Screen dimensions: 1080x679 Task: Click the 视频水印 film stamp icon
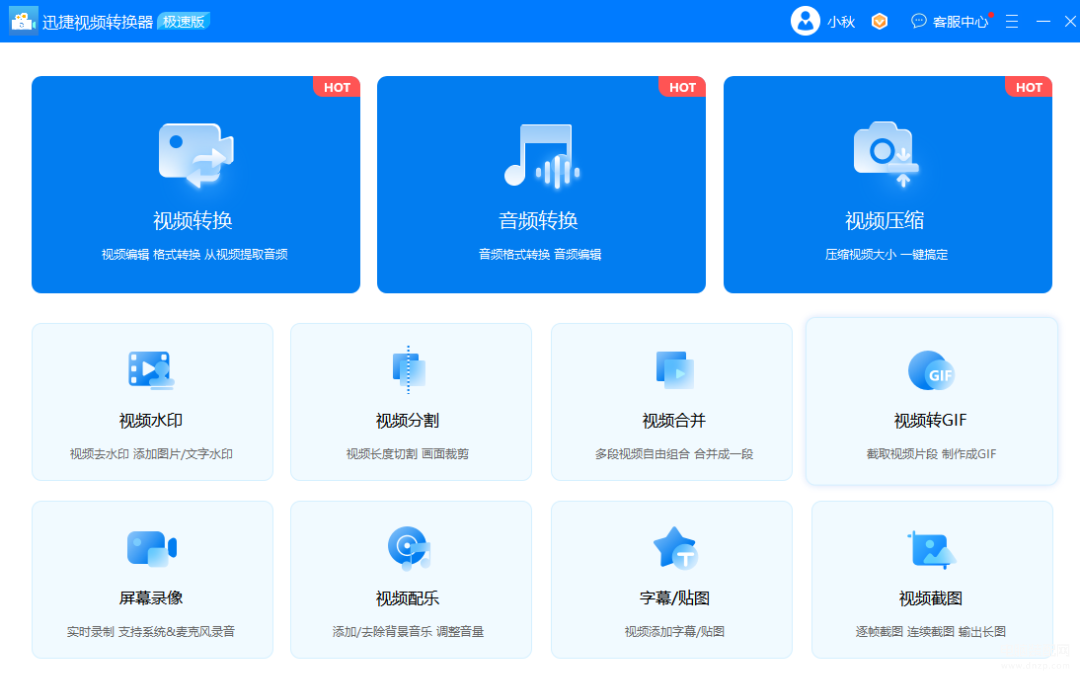click(x=151, y=370)
